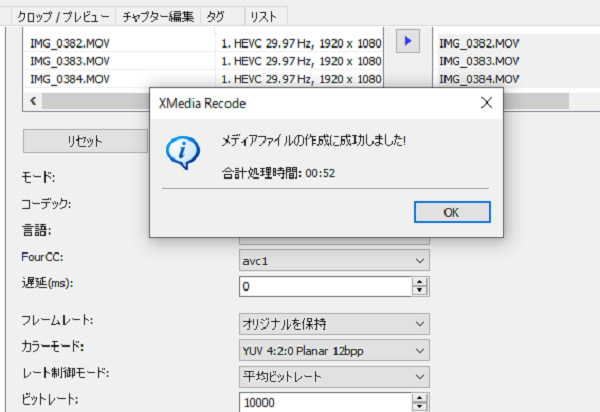
Task: Open the FourCC avc1 dropdown
Action: coord(334,261)
